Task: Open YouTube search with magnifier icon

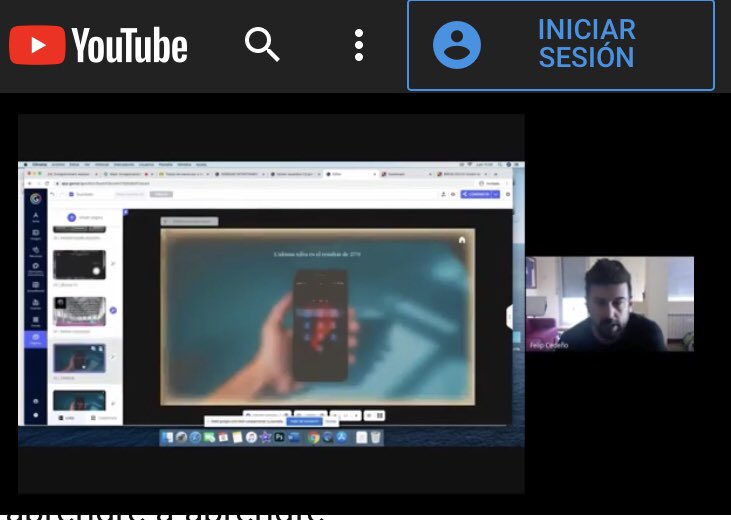Action: click(262, 44)
